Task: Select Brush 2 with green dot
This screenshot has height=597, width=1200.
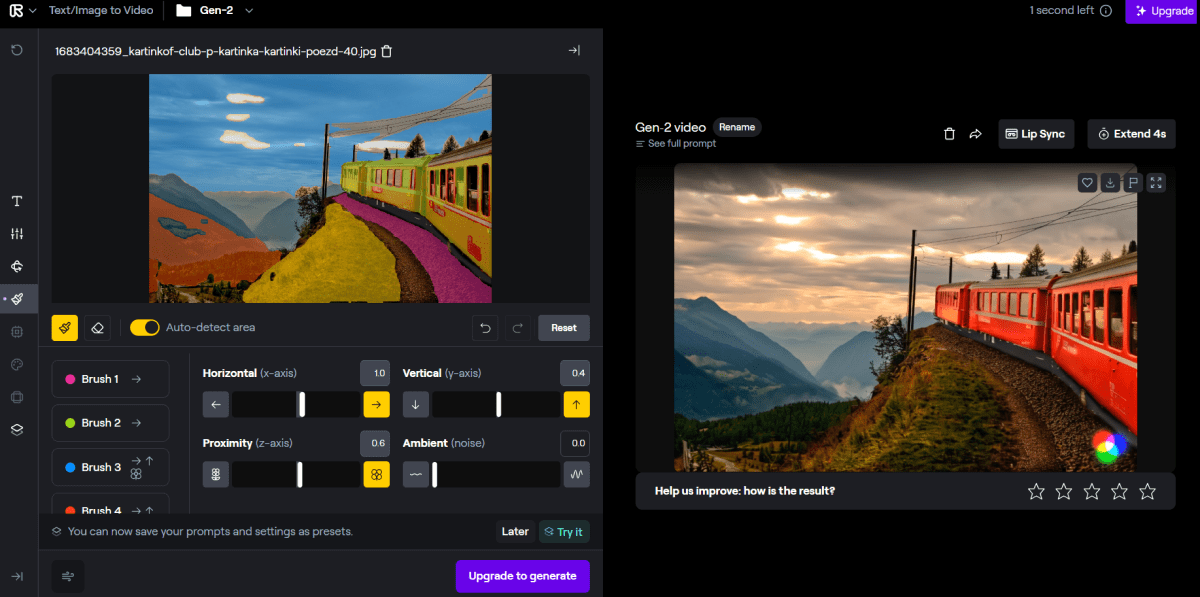Action: click(110, 423)
